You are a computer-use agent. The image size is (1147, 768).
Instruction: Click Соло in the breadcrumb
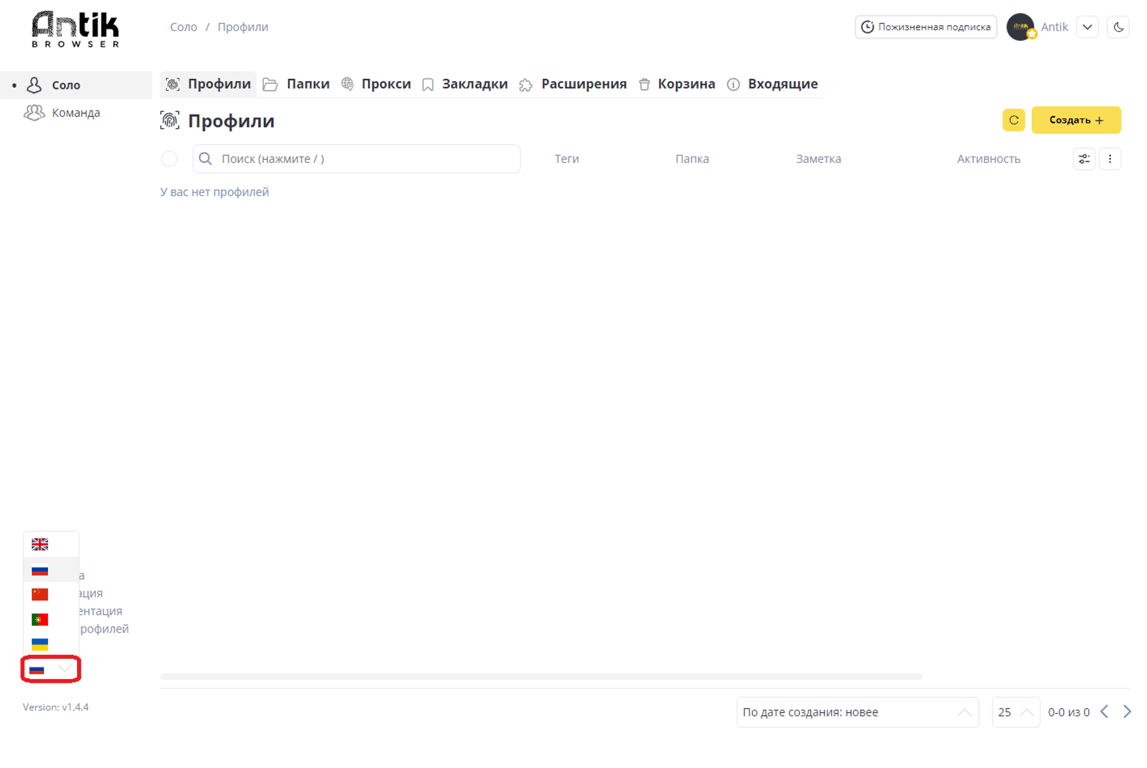(184, 27)
